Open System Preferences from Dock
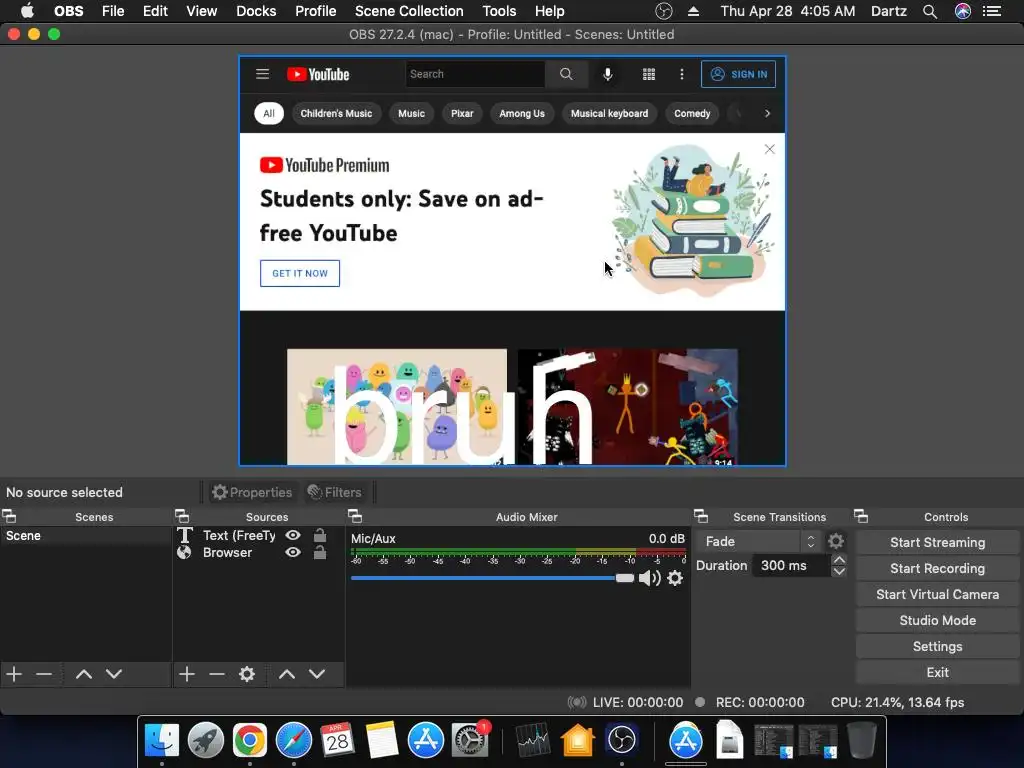Viewport: 1024px width, 768px height. (469, 741)
